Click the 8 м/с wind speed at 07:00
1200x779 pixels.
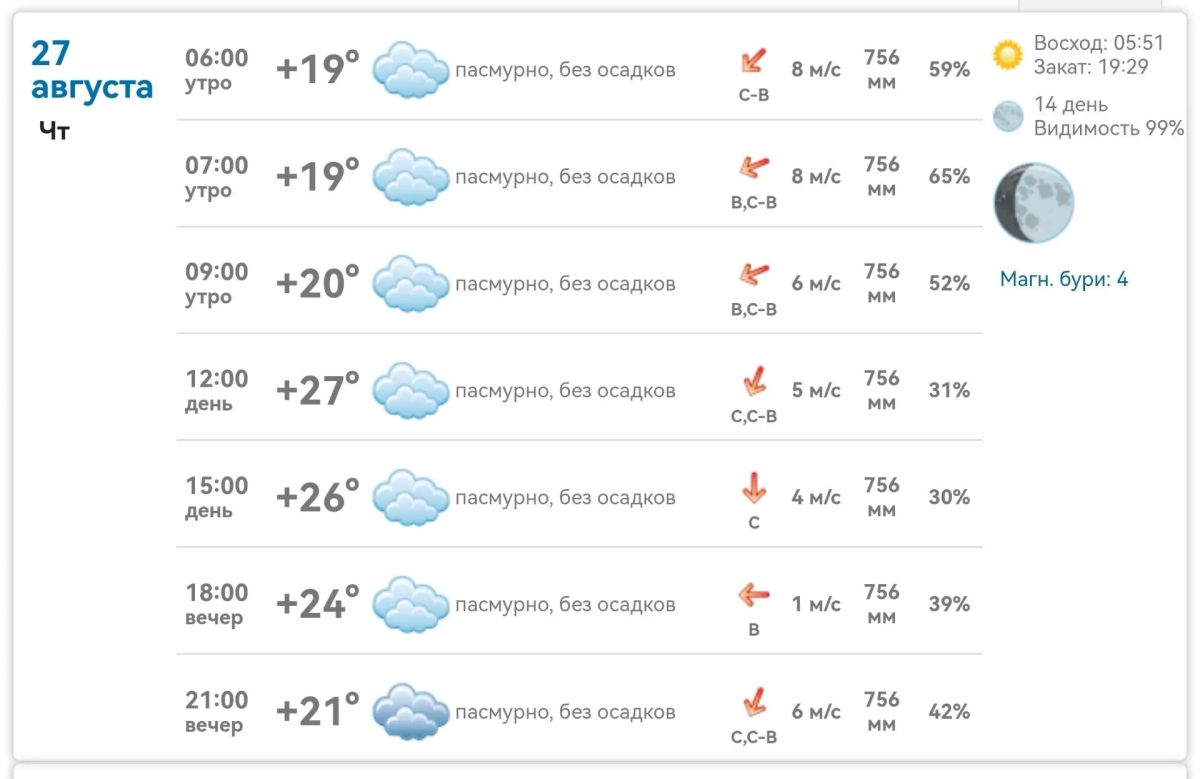(816, 176)
